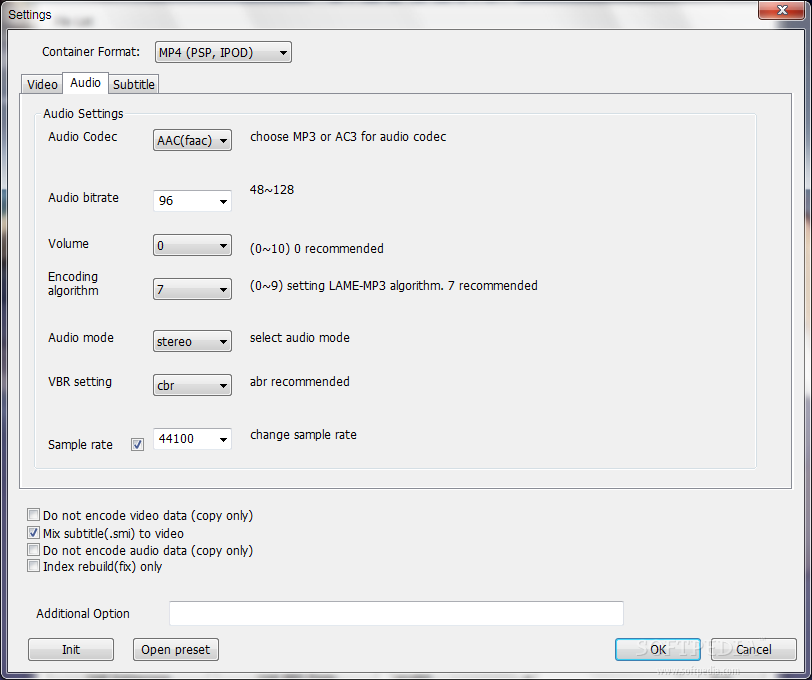Click the 'Audio Settings' group title
This screenshot has height=680, width=812.
[83, 113]
